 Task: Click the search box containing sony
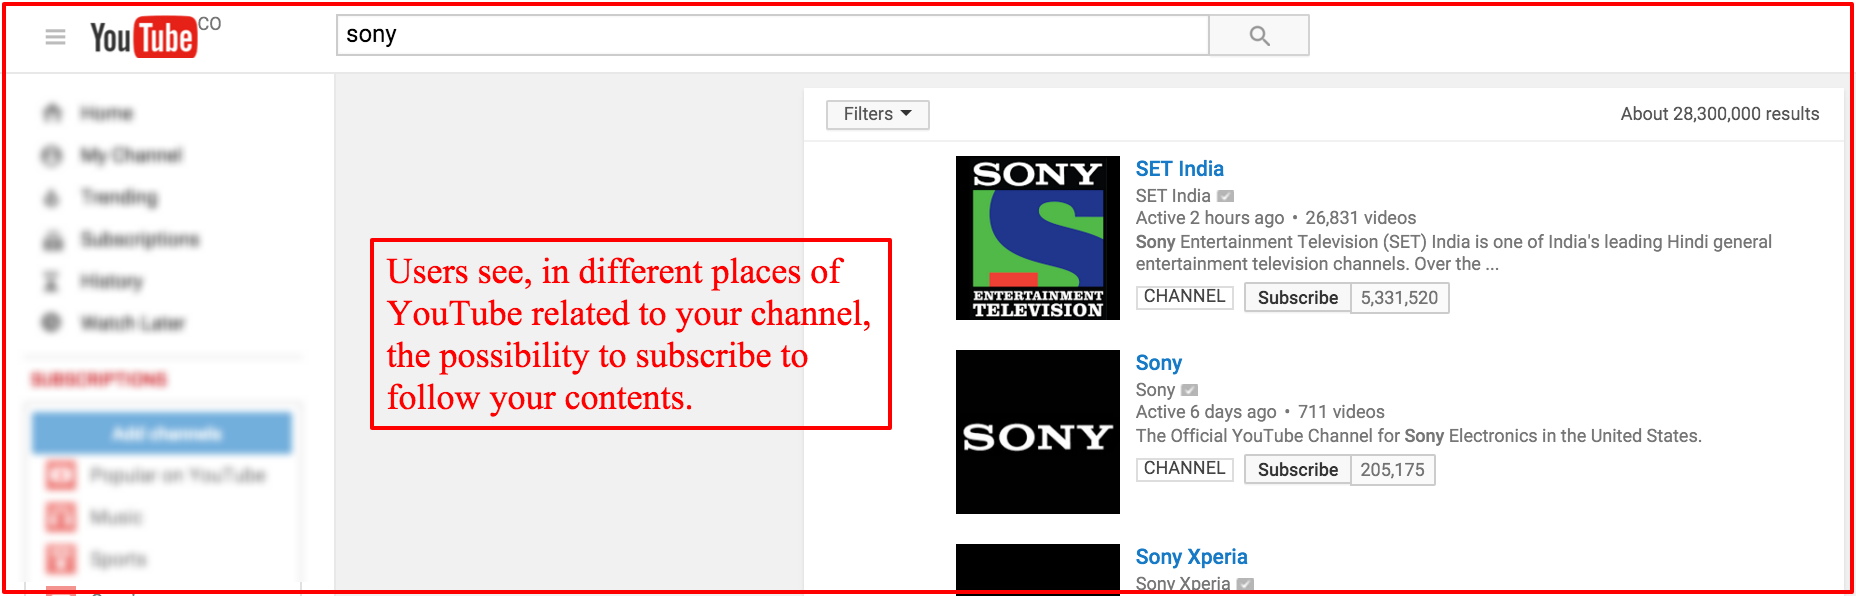click(x=771, y=35)
